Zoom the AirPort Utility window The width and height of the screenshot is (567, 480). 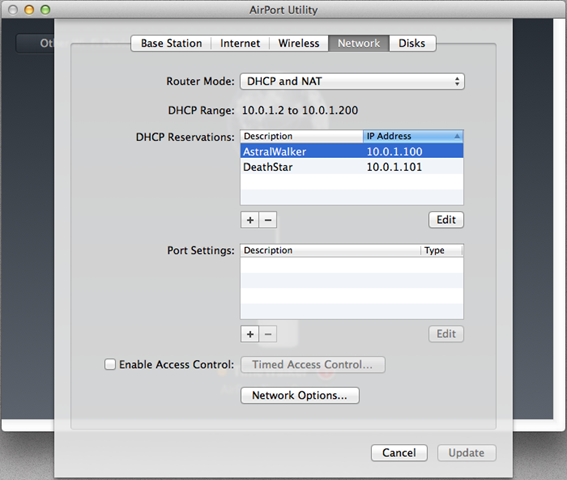(x=45, y=10)
